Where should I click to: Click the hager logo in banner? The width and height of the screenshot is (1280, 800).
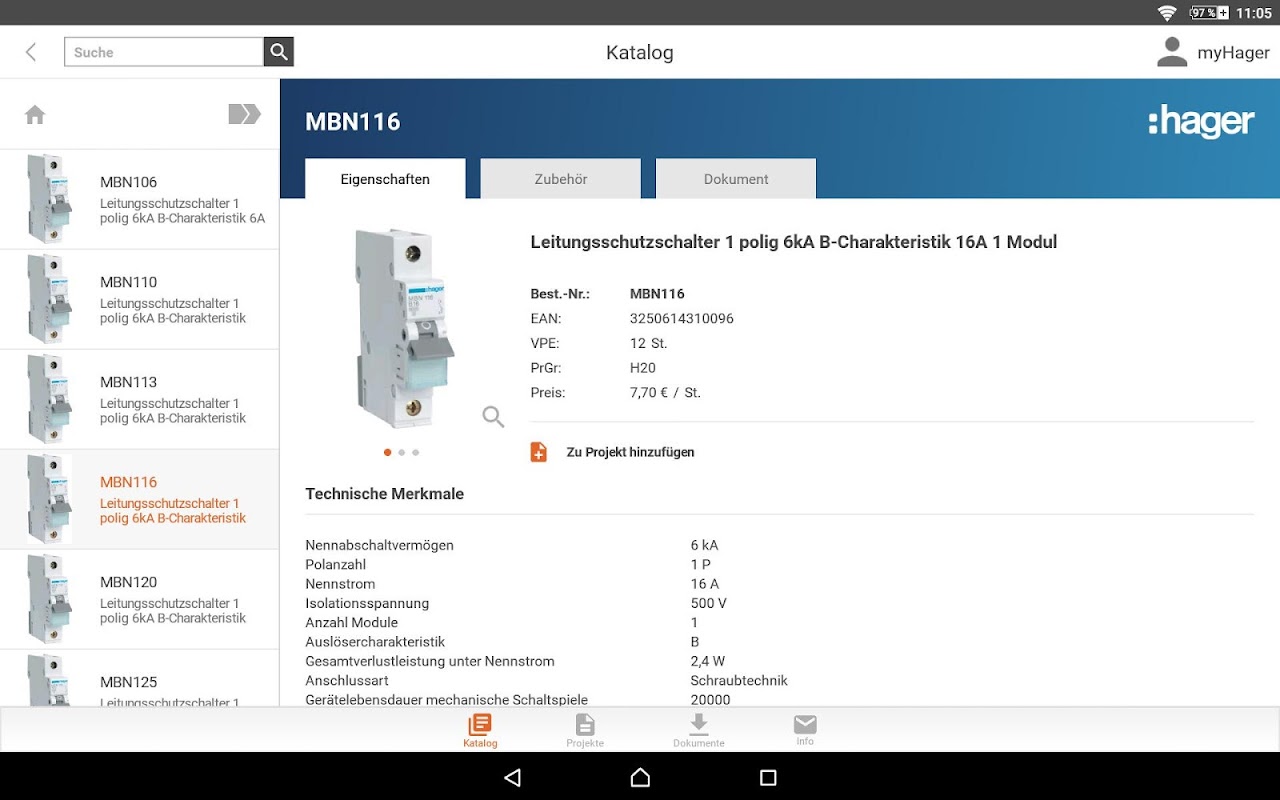(x=1201, y=122)
